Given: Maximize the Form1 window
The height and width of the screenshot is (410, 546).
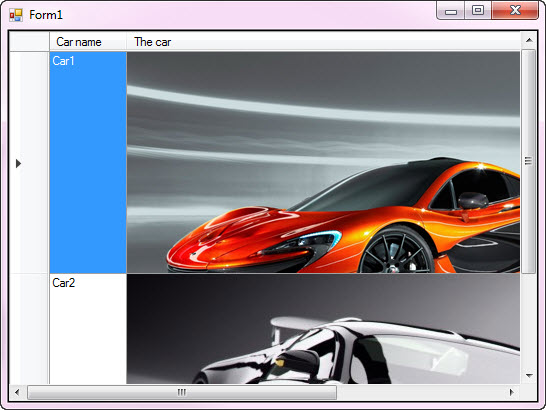Looking at the screenshot, I should (x=478, y=11).
